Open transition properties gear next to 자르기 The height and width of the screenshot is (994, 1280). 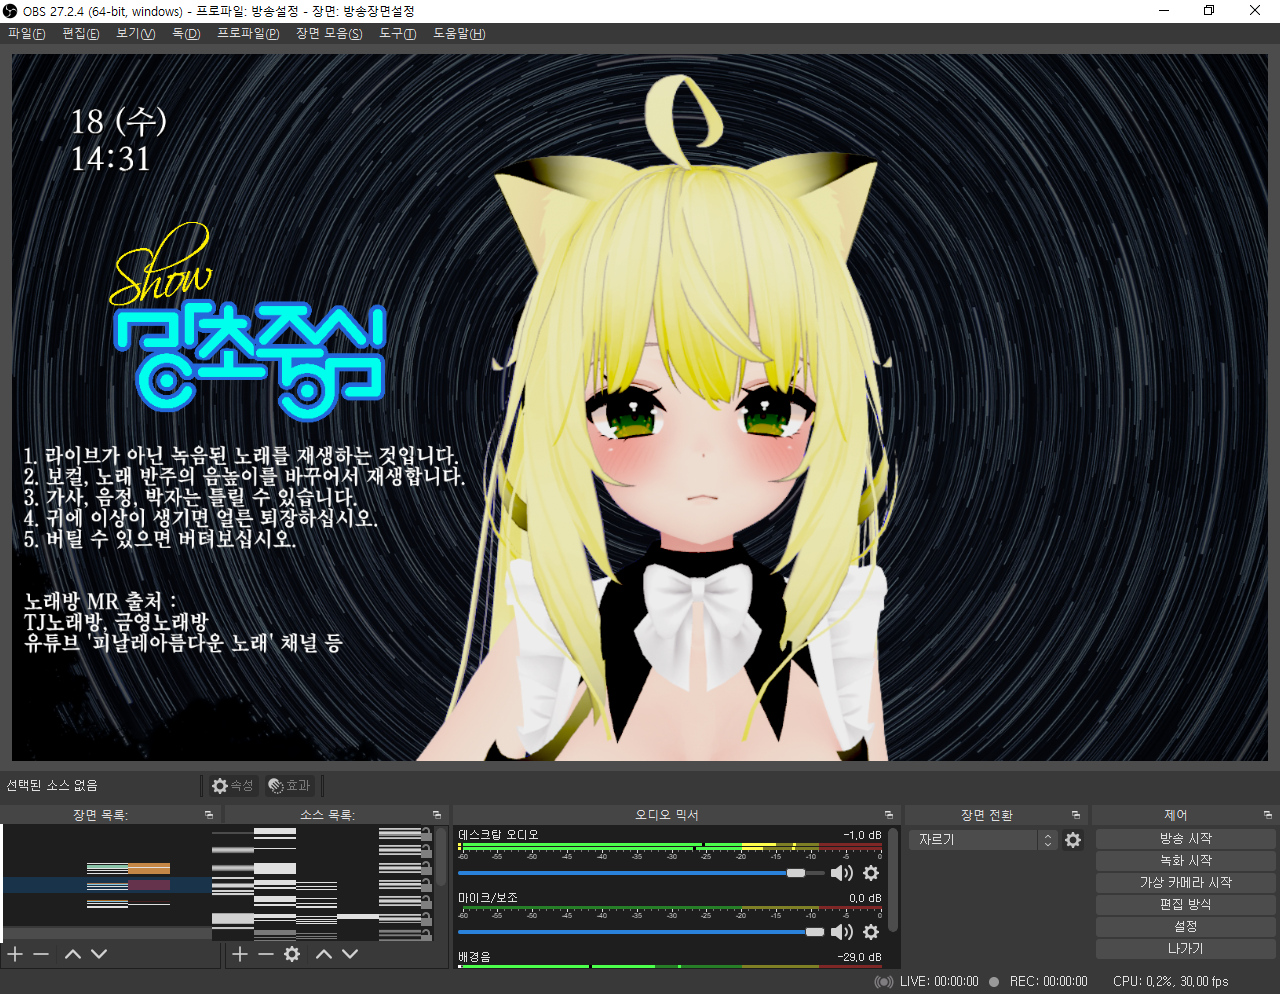pos(1073,840)
